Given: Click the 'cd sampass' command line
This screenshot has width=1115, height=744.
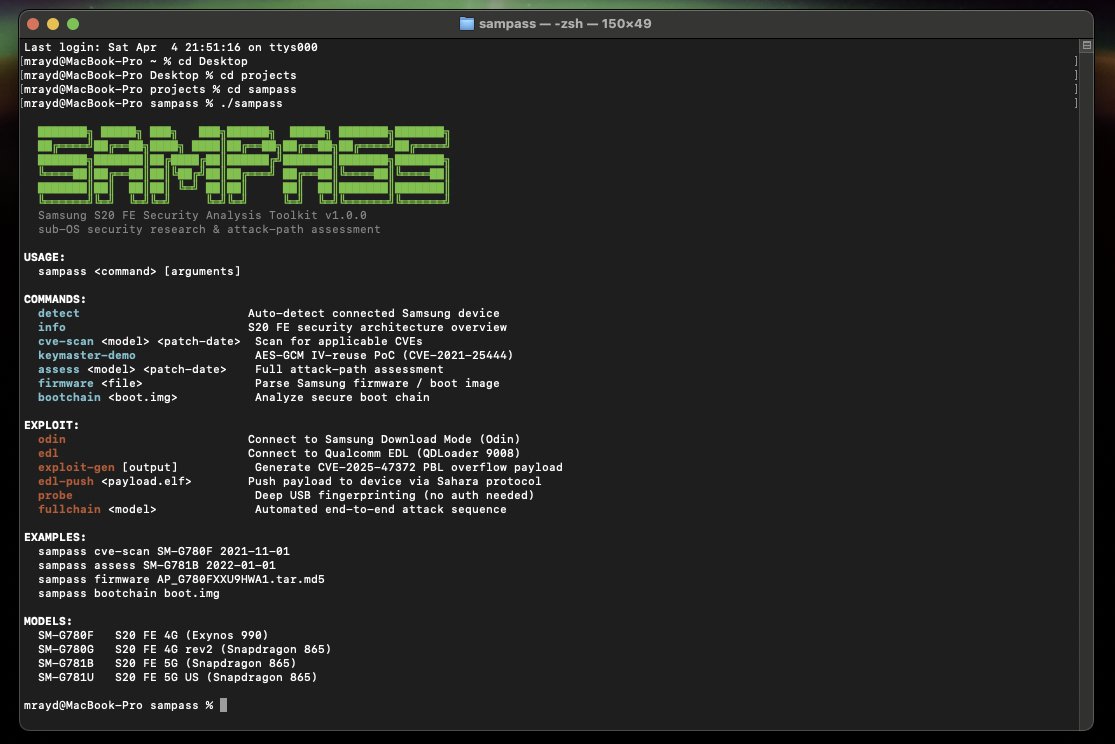Looking at the screenshot, I should point(160,89).
